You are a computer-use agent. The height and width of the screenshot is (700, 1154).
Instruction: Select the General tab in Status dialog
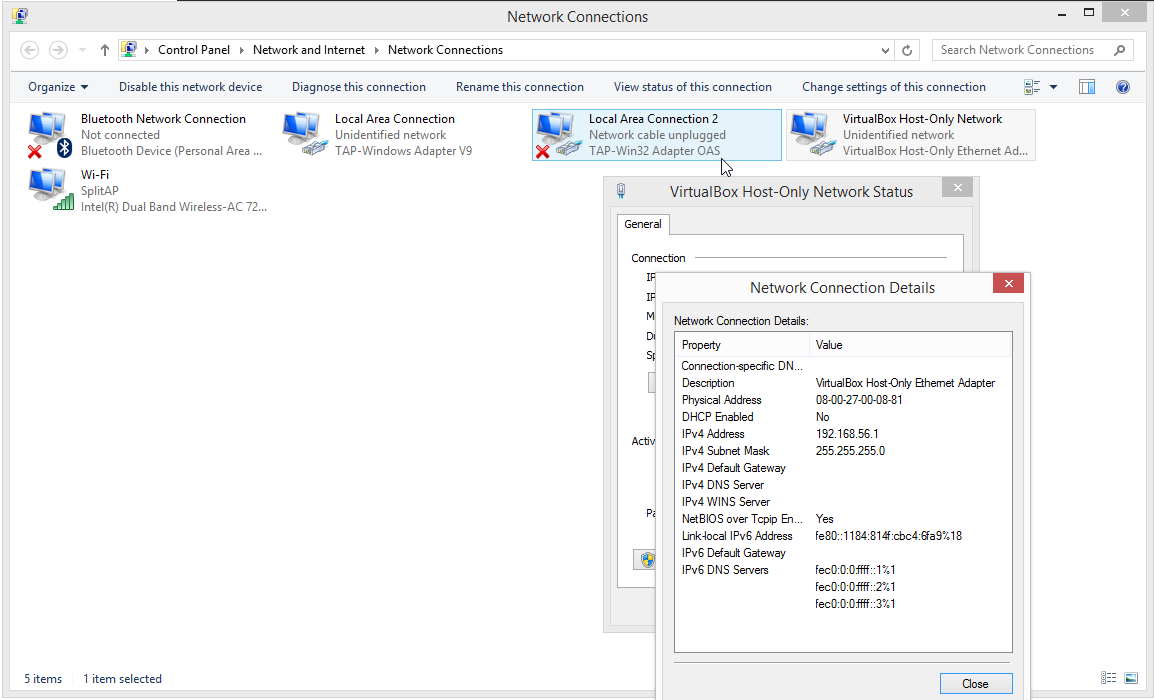coord(643,224)
